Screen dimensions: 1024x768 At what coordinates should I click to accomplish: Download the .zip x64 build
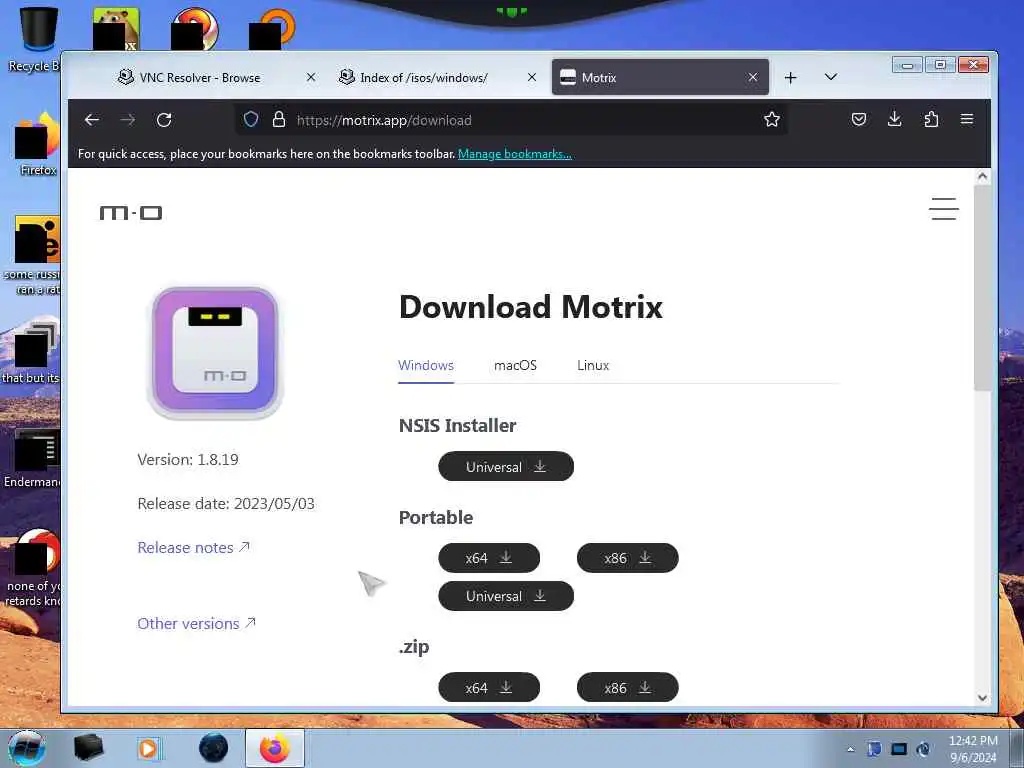pos(489,688)
